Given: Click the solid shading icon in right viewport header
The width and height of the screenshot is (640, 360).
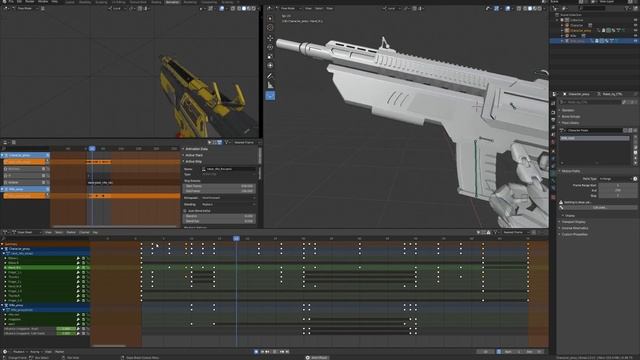Looking at the screenshot, I should click(x=530, y=8).
